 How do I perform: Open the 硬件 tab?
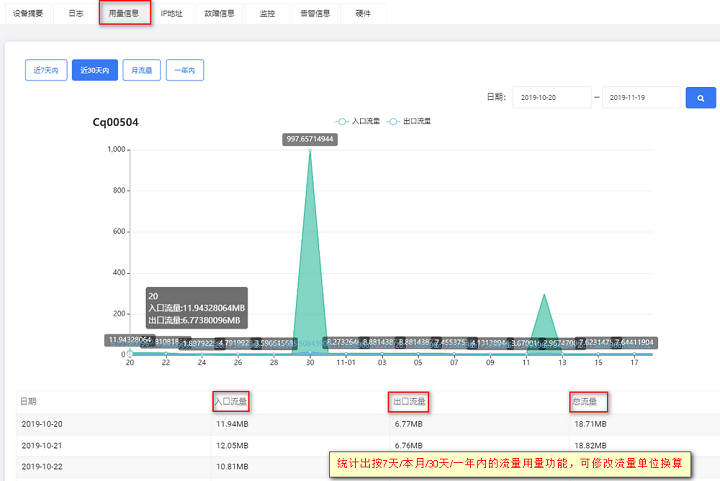click(363, 14)
